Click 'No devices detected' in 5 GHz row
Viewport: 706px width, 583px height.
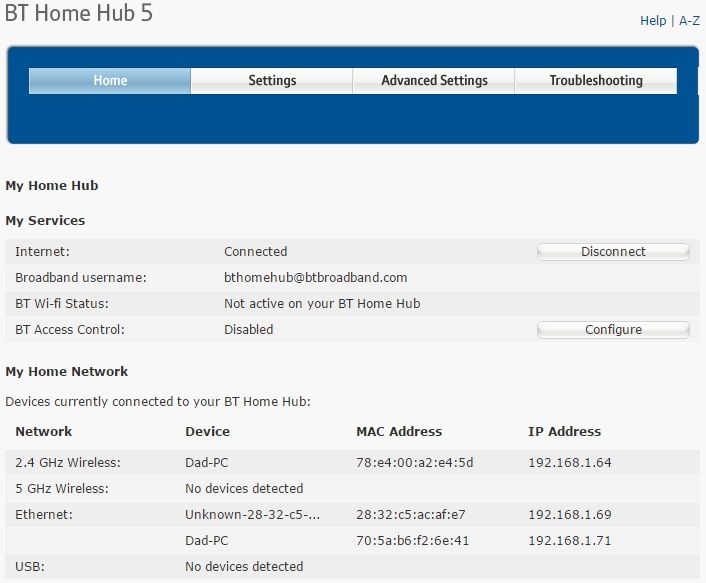click(x=244, y=489)
